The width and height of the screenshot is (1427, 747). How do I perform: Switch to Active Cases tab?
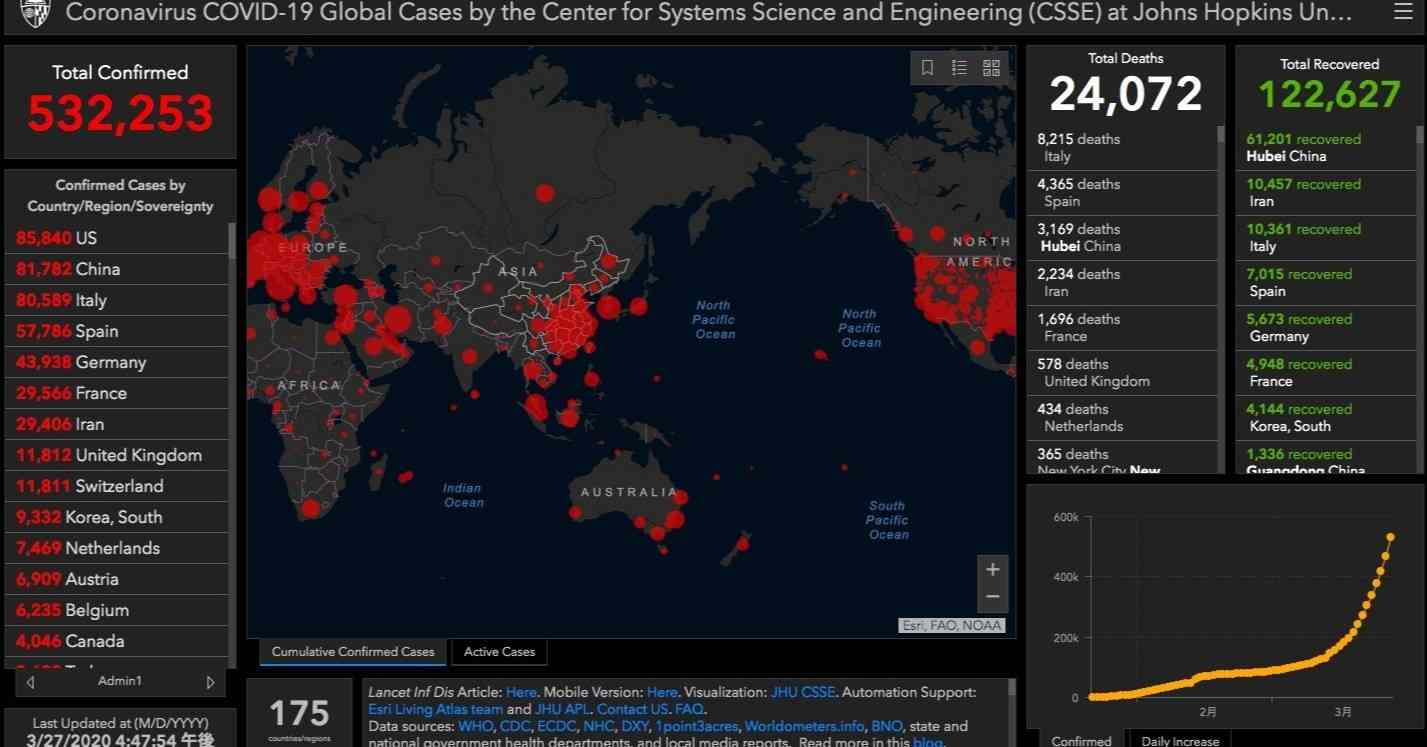pos(499,652)
